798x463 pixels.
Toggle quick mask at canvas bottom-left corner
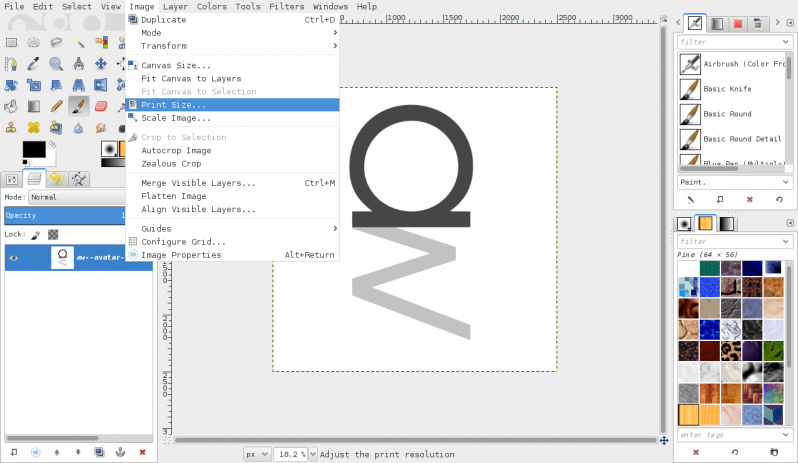coord(167,441)
